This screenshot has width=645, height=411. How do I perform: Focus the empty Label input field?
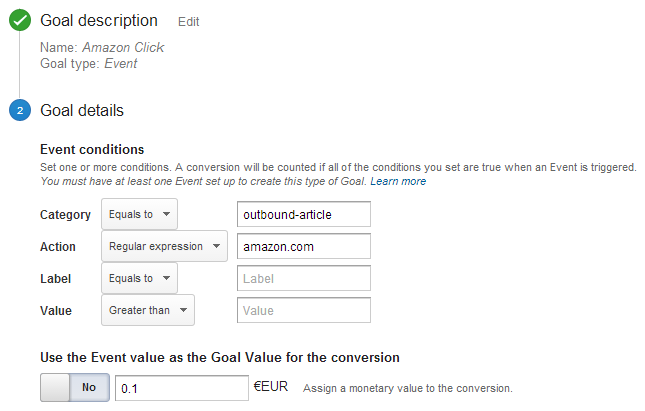tap(304, 278)
